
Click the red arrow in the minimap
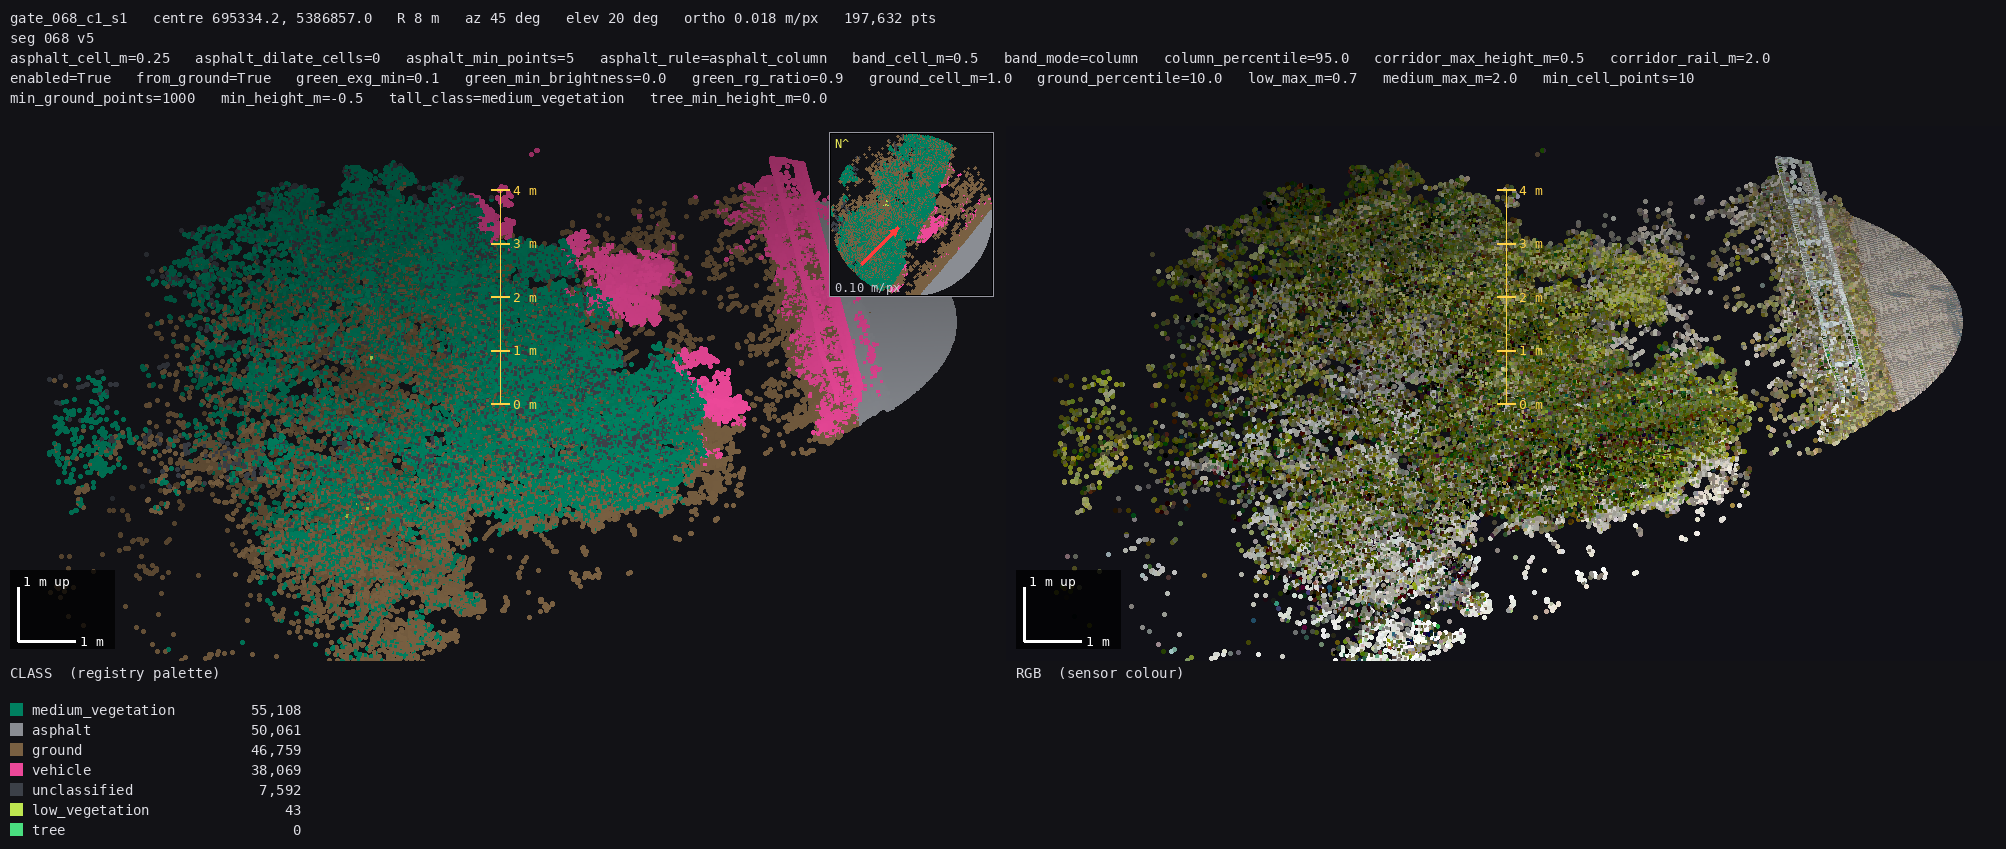tap(880, 245)
